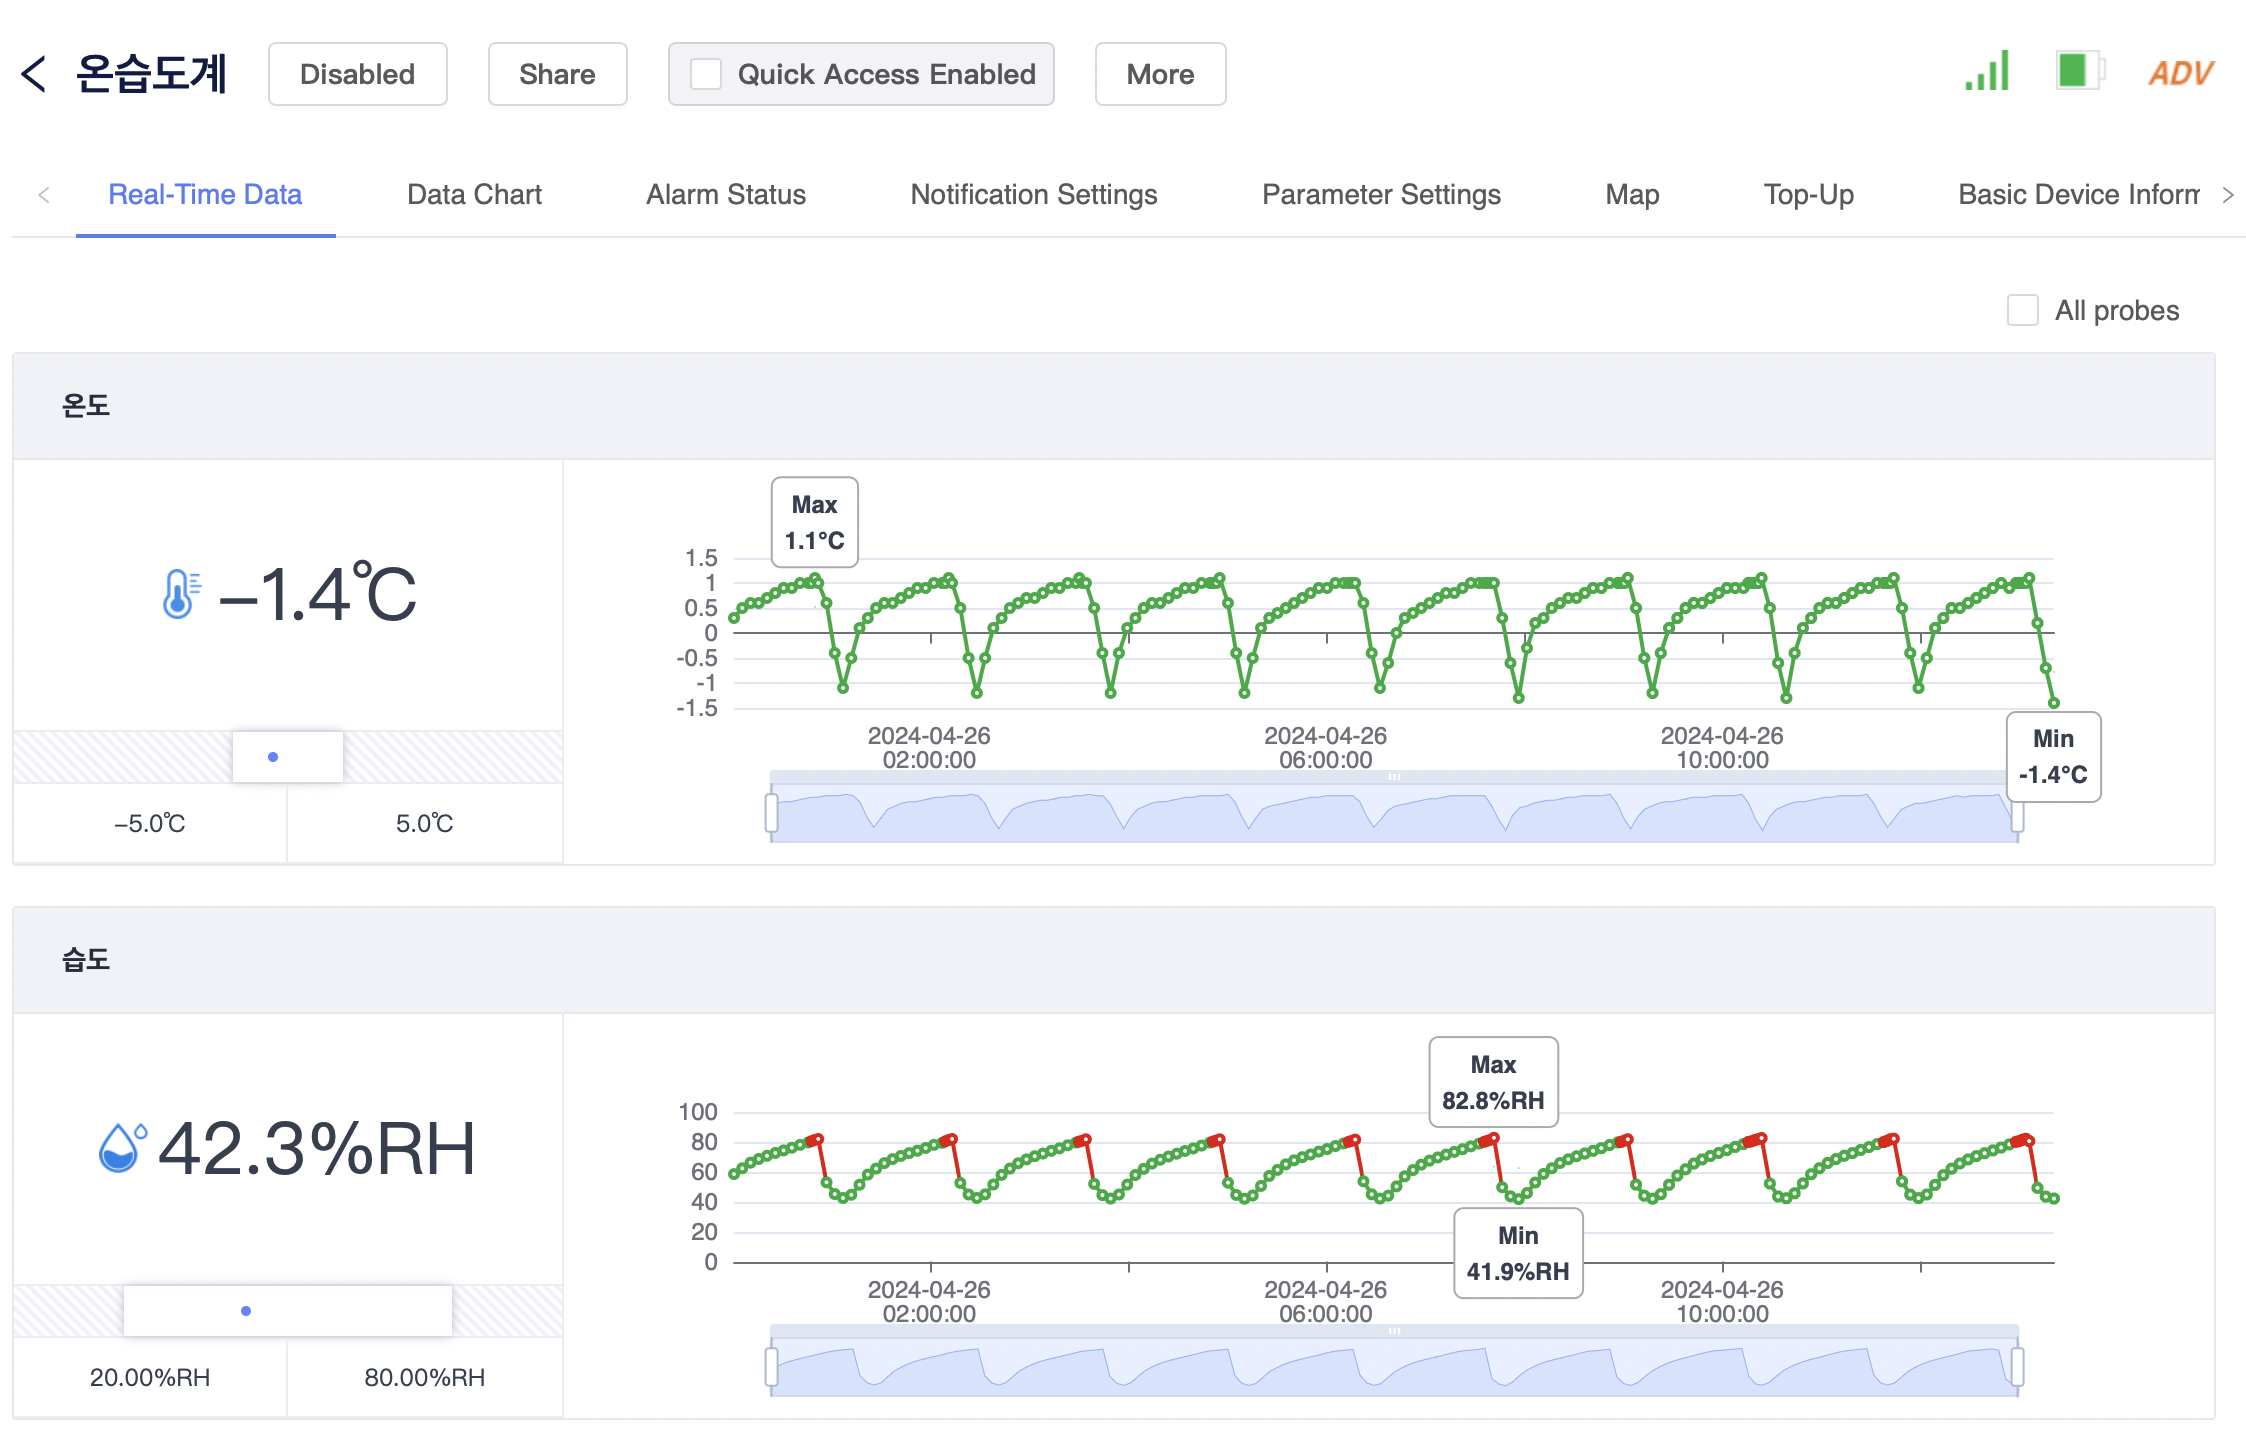Click the signal strength bars icon
This screenshot has width=2246, height=1442.
tap(1986, 72)
